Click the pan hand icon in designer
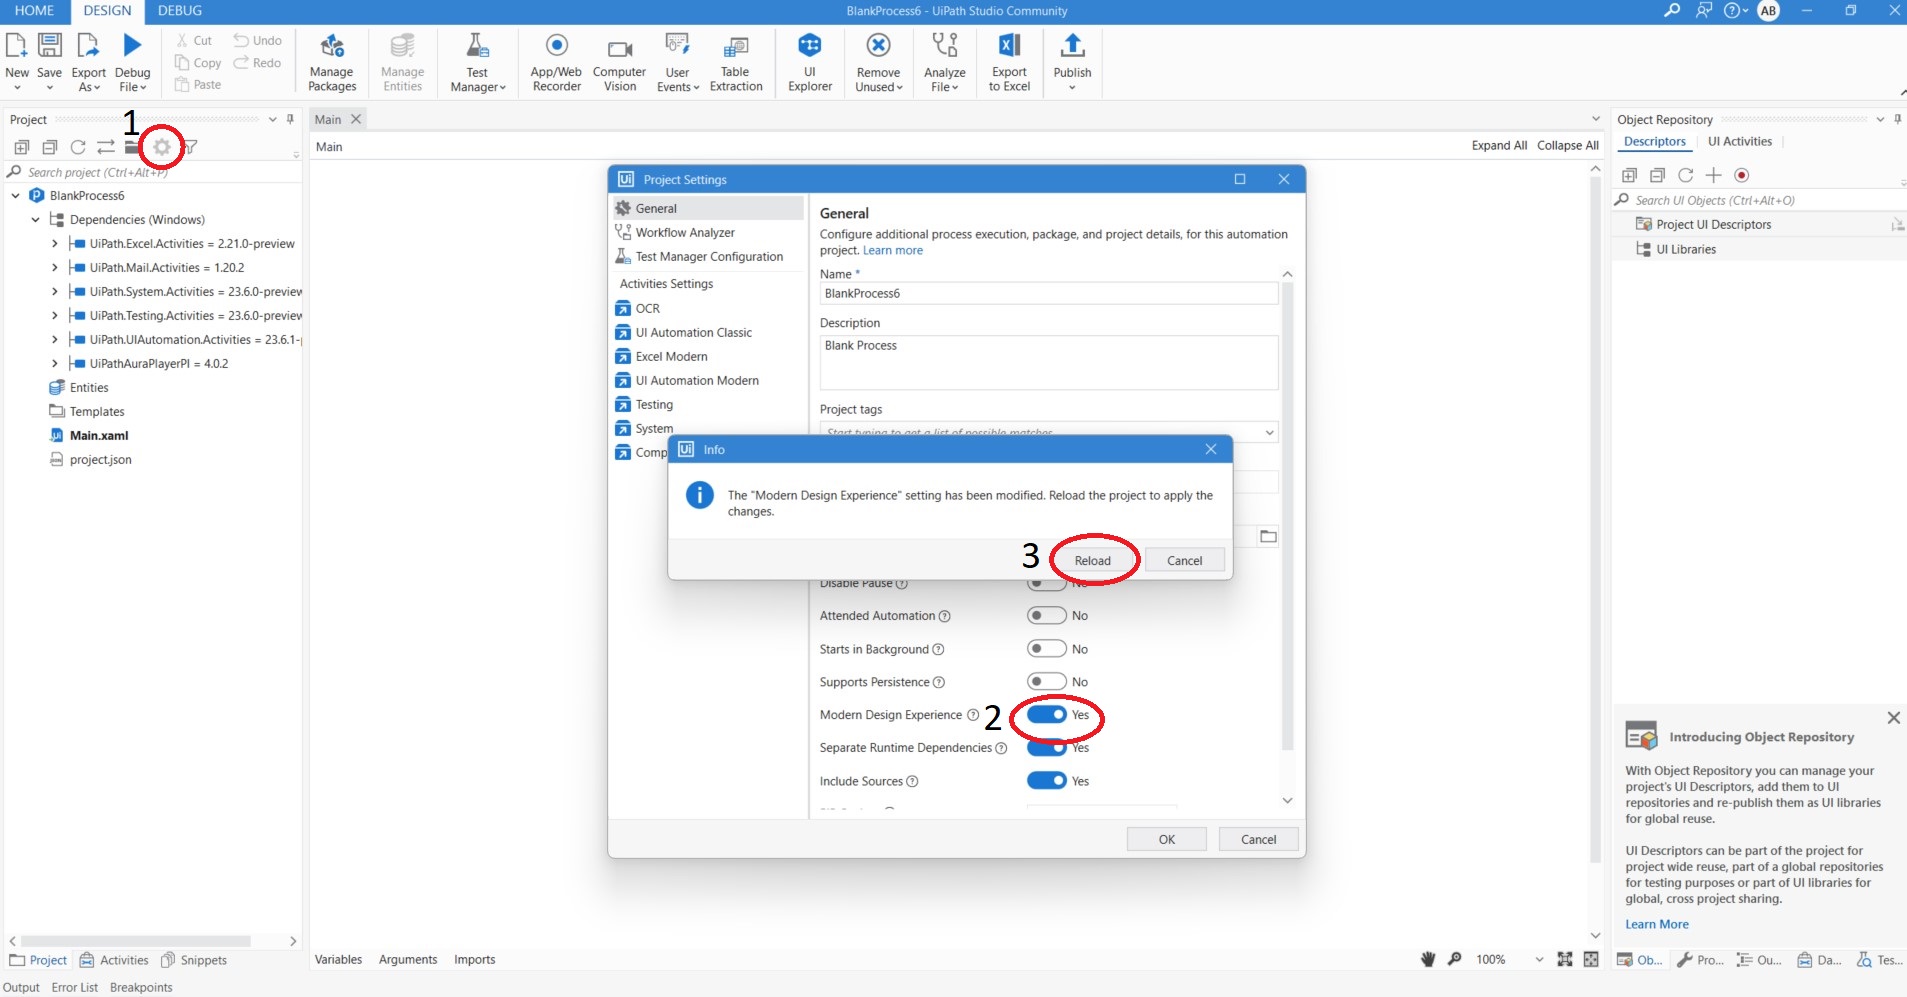 tap(1428, 959)
